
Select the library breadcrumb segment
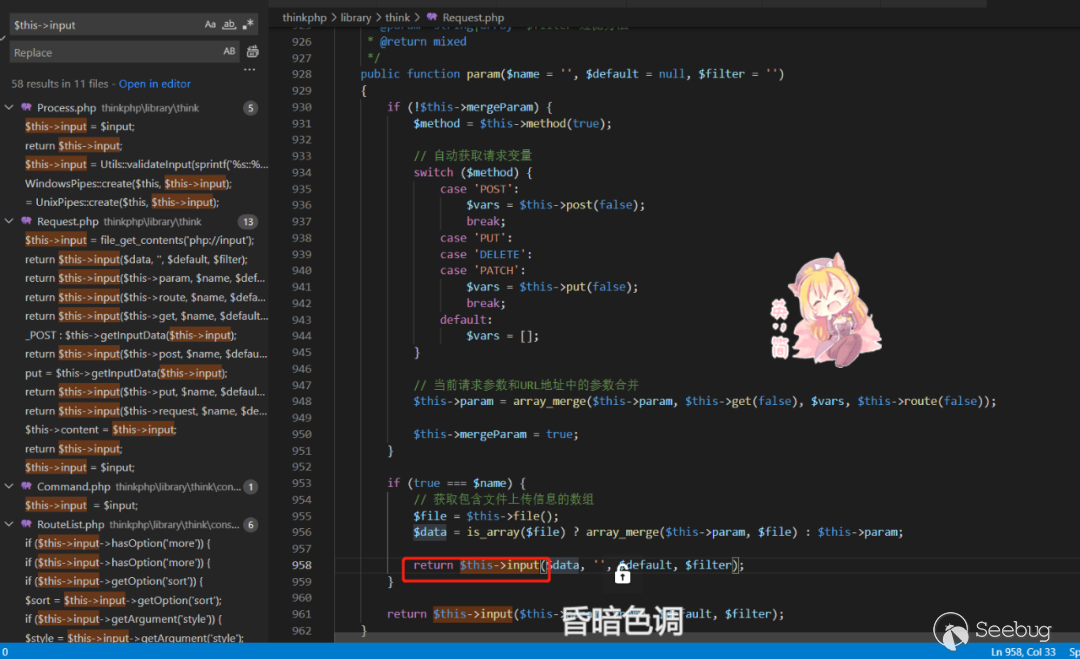[x=356, y=18]
